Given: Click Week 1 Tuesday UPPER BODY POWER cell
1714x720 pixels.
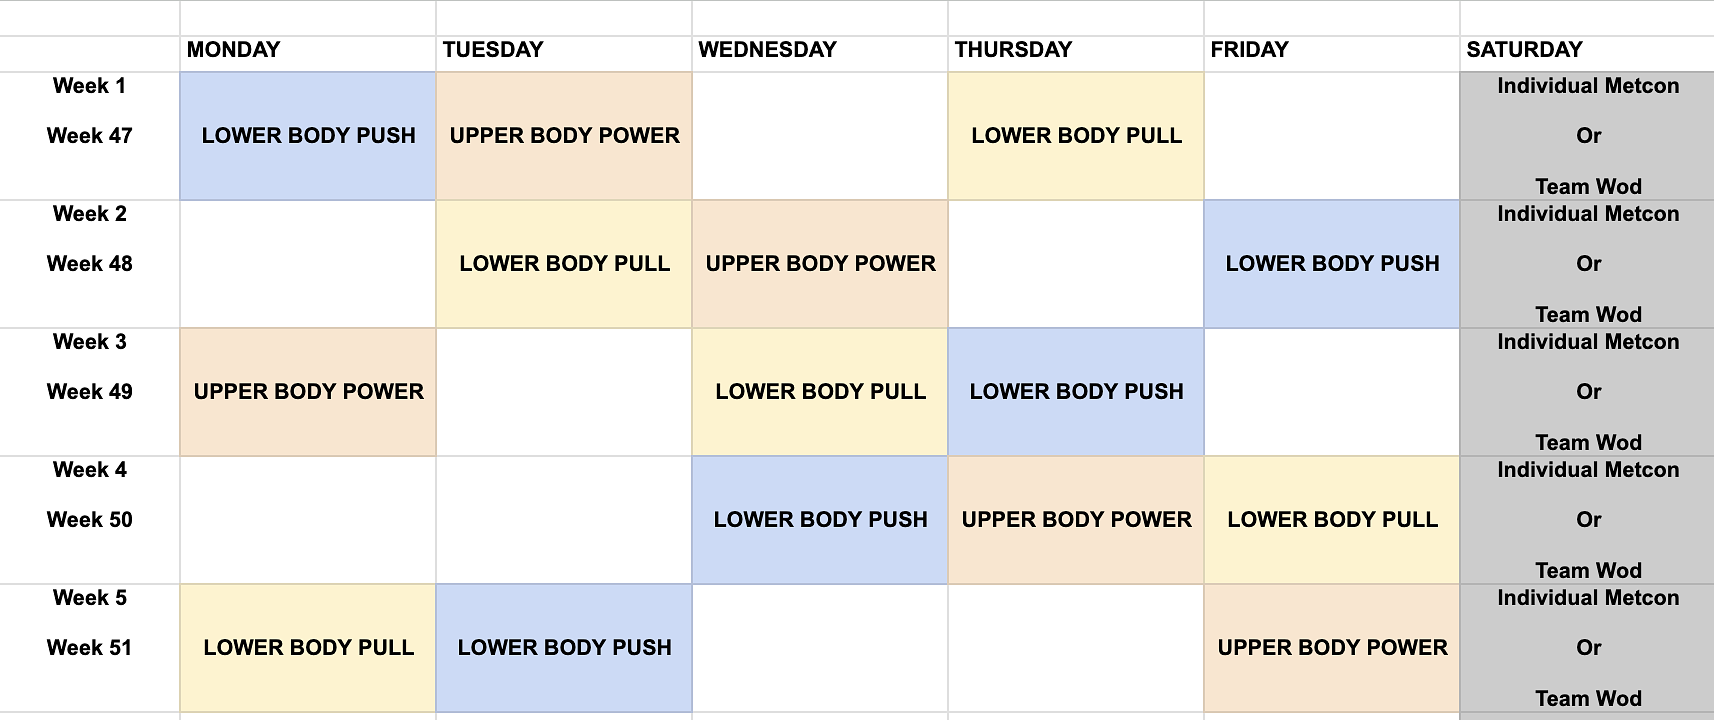Looking at the screenshot, I should coord(564,136).
